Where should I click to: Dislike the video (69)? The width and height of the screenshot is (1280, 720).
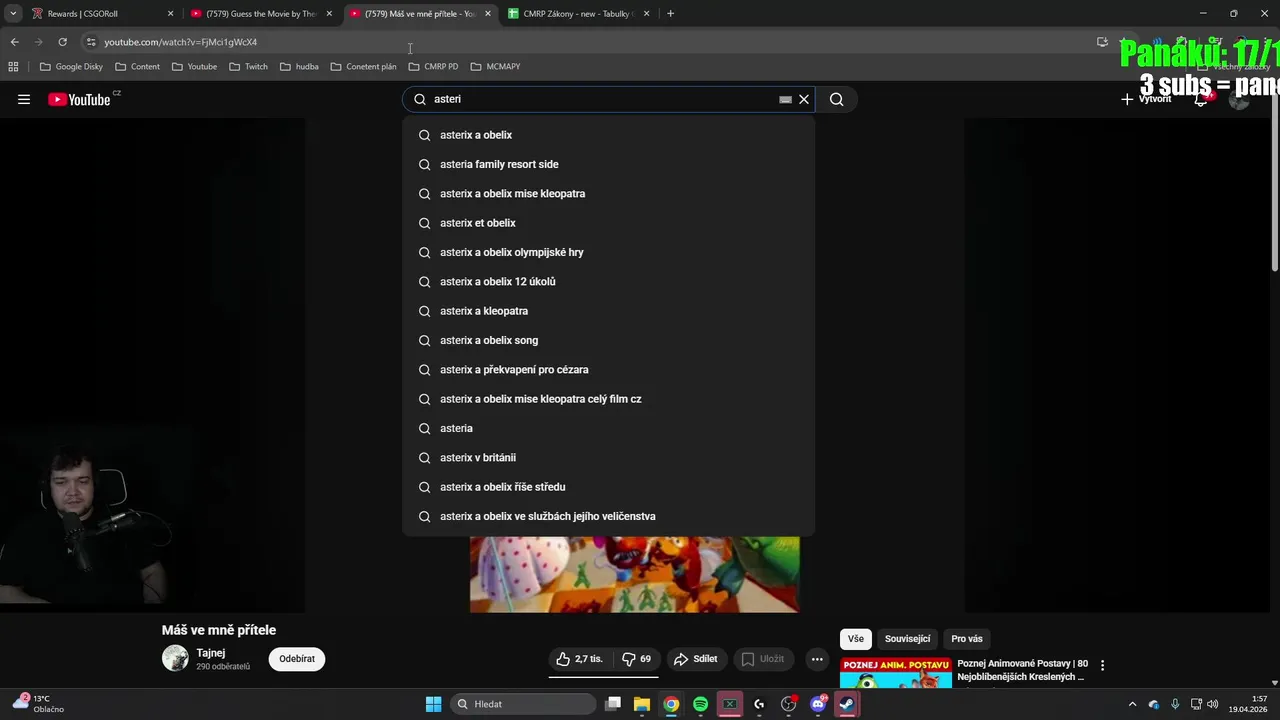(x=636, y=659)
